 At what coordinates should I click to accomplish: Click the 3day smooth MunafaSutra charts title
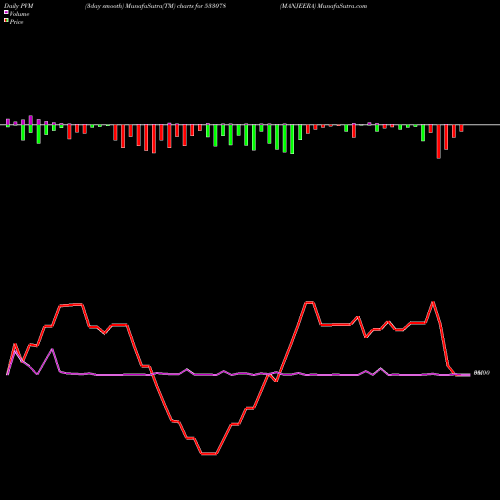155,6
